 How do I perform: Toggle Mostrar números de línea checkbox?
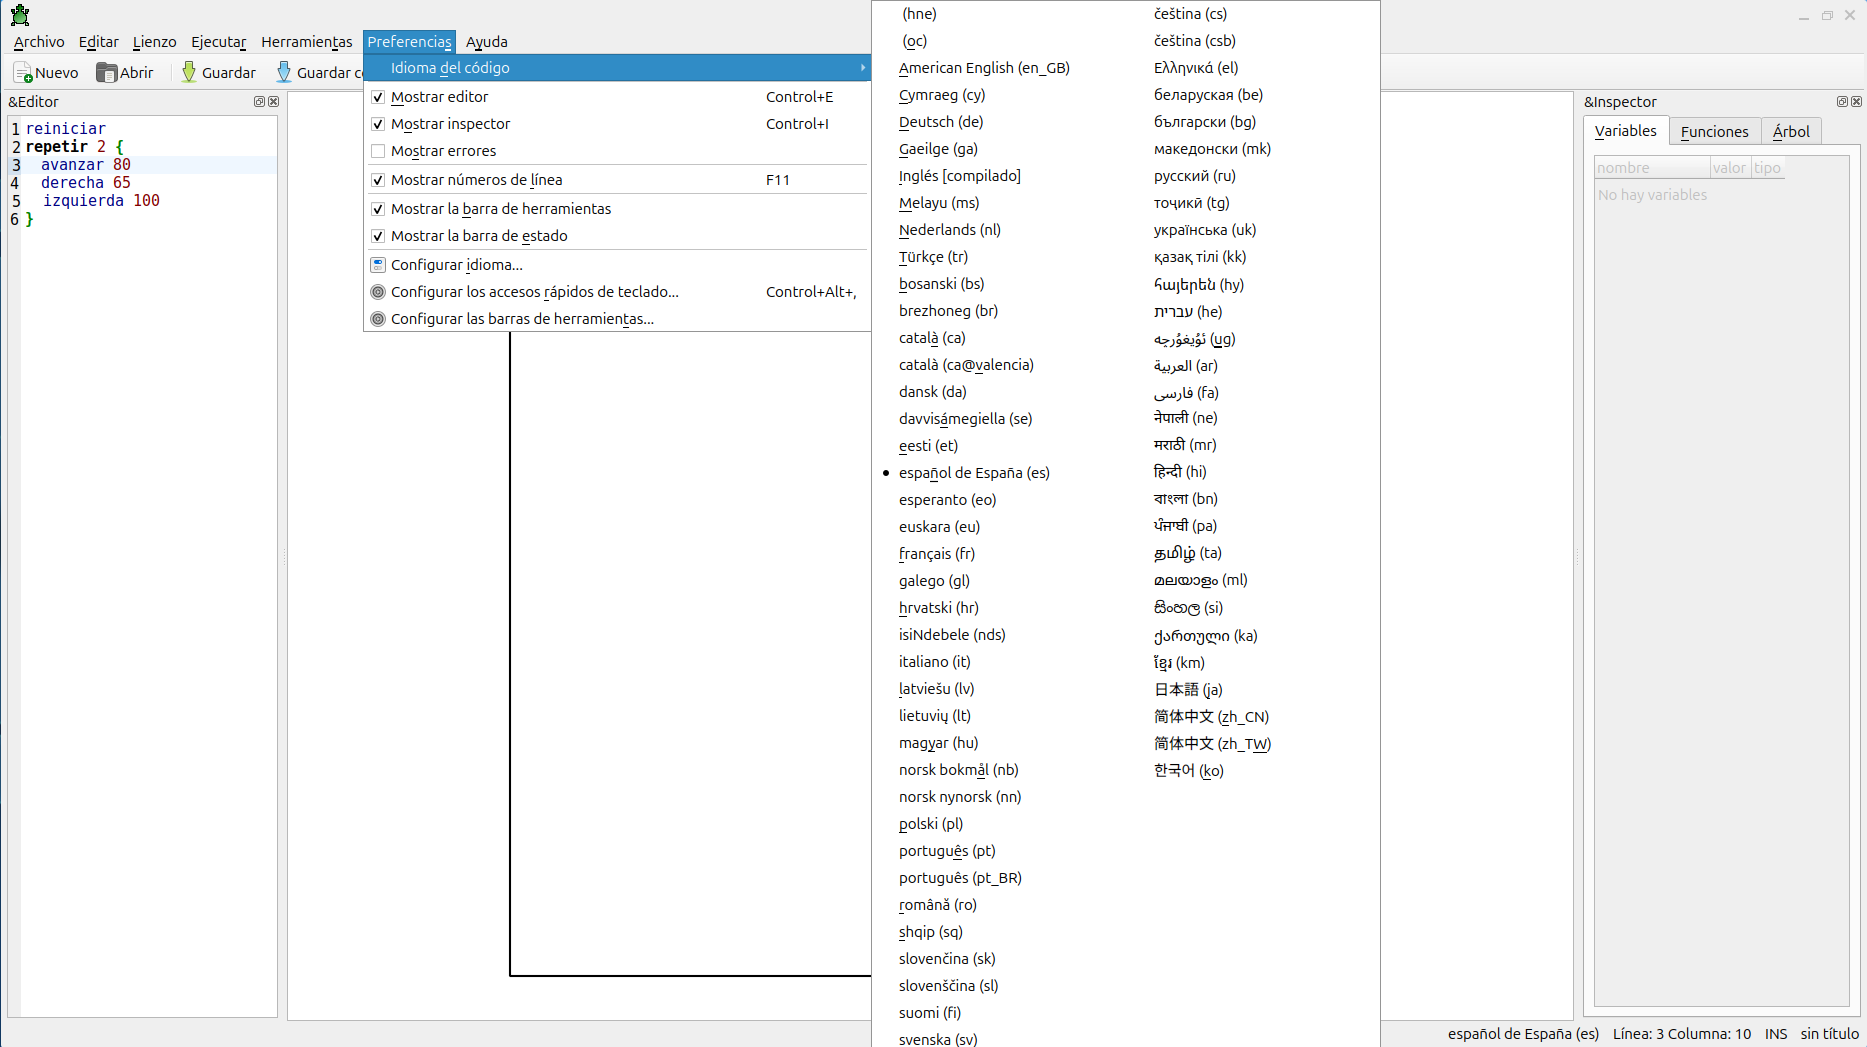tap(378, 180)
